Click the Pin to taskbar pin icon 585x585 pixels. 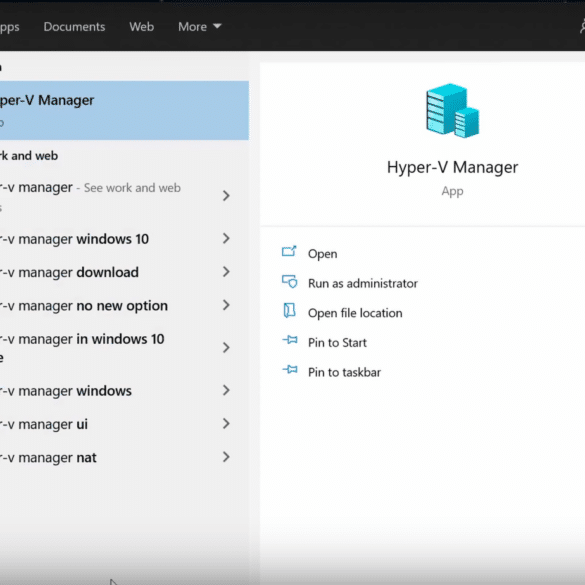(x=290, y=370)
